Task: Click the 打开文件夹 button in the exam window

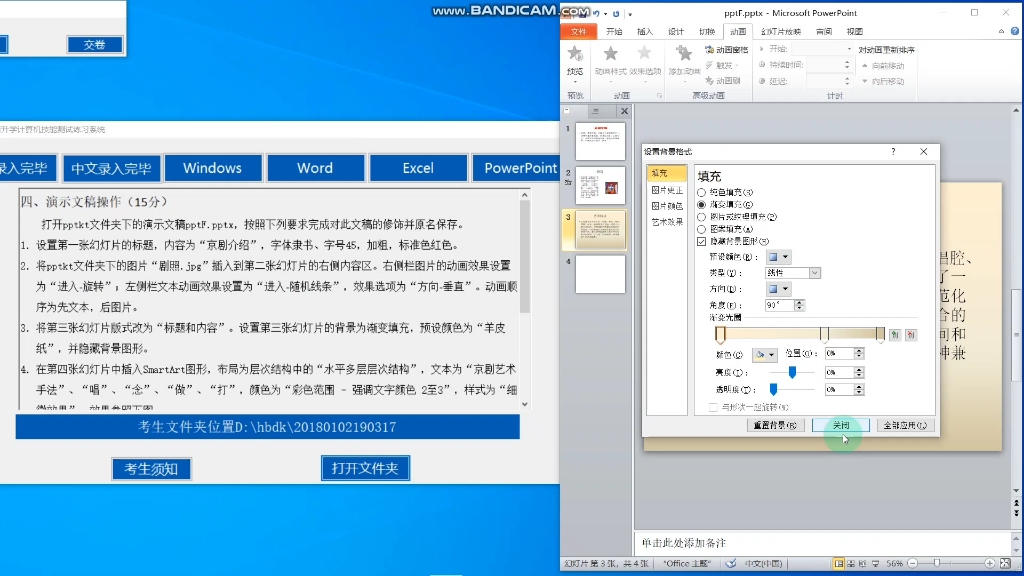Action: click(365, 468)
